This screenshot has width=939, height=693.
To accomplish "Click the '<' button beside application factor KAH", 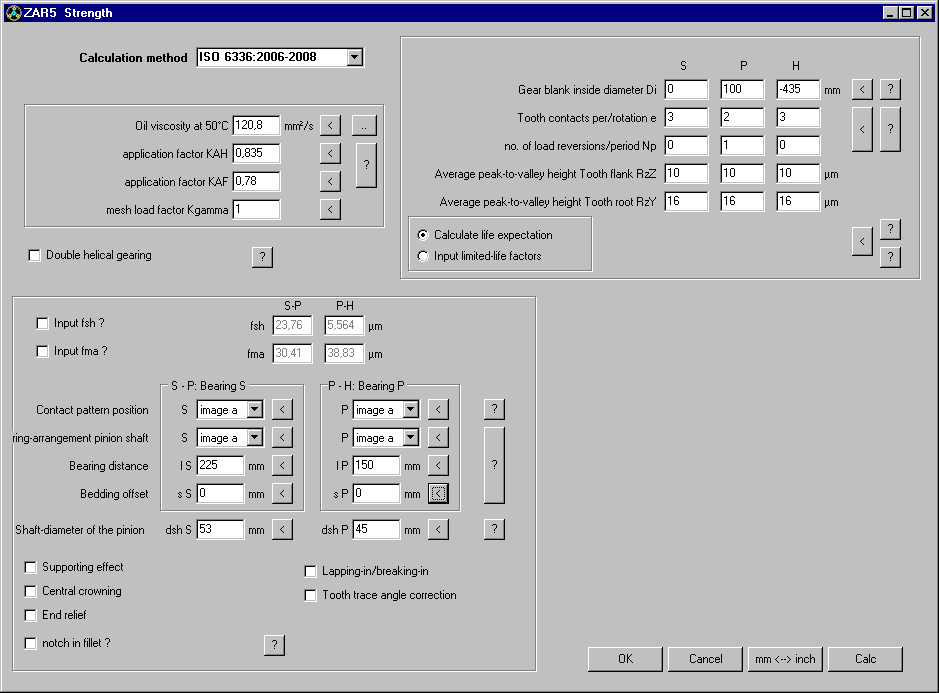I will point(331,154).
